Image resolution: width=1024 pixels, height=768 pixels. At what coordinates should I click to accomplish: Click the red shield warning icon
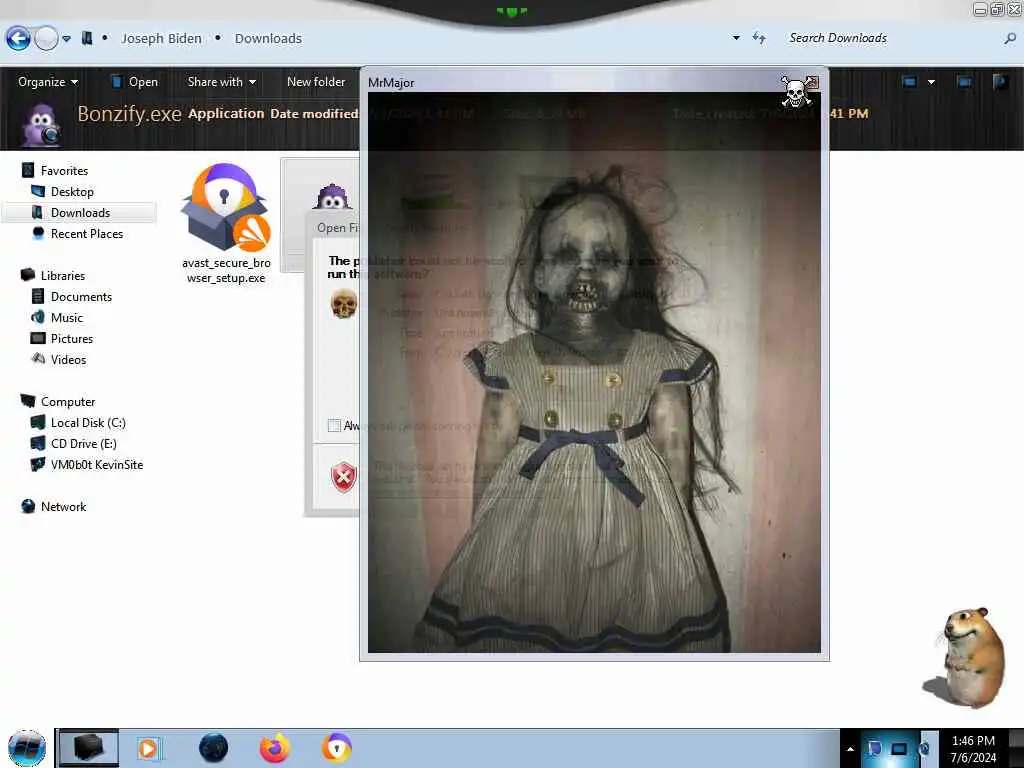[x=344, y=477]
